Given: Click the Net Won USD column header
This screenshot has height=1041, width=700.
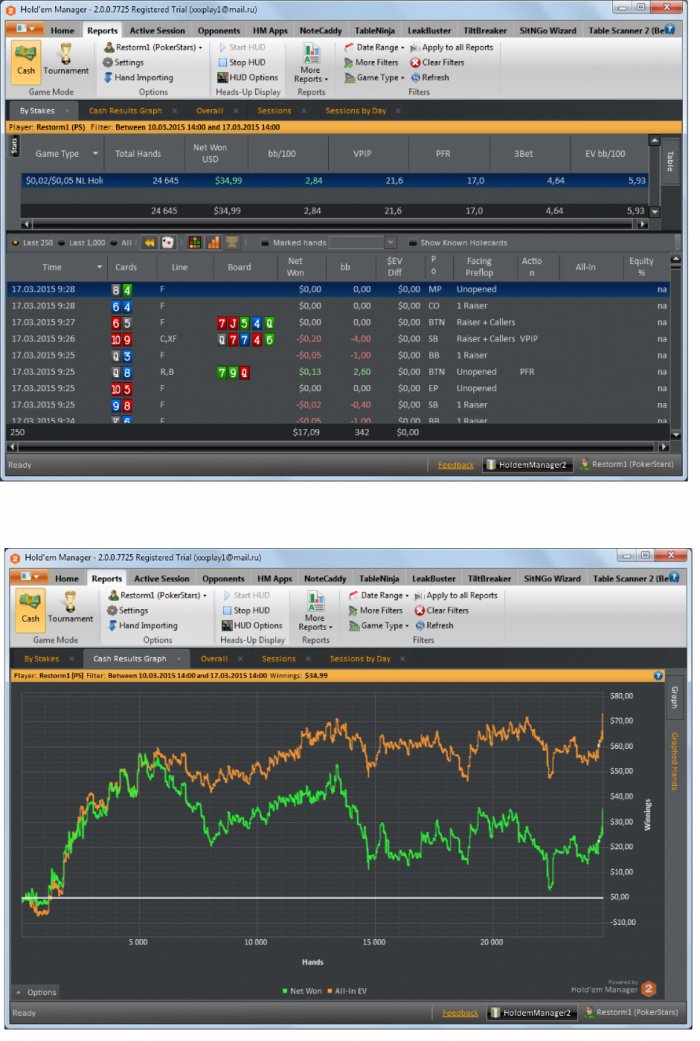Looking at the screenshot, I should pyautogui.click(x=210, y=153).
